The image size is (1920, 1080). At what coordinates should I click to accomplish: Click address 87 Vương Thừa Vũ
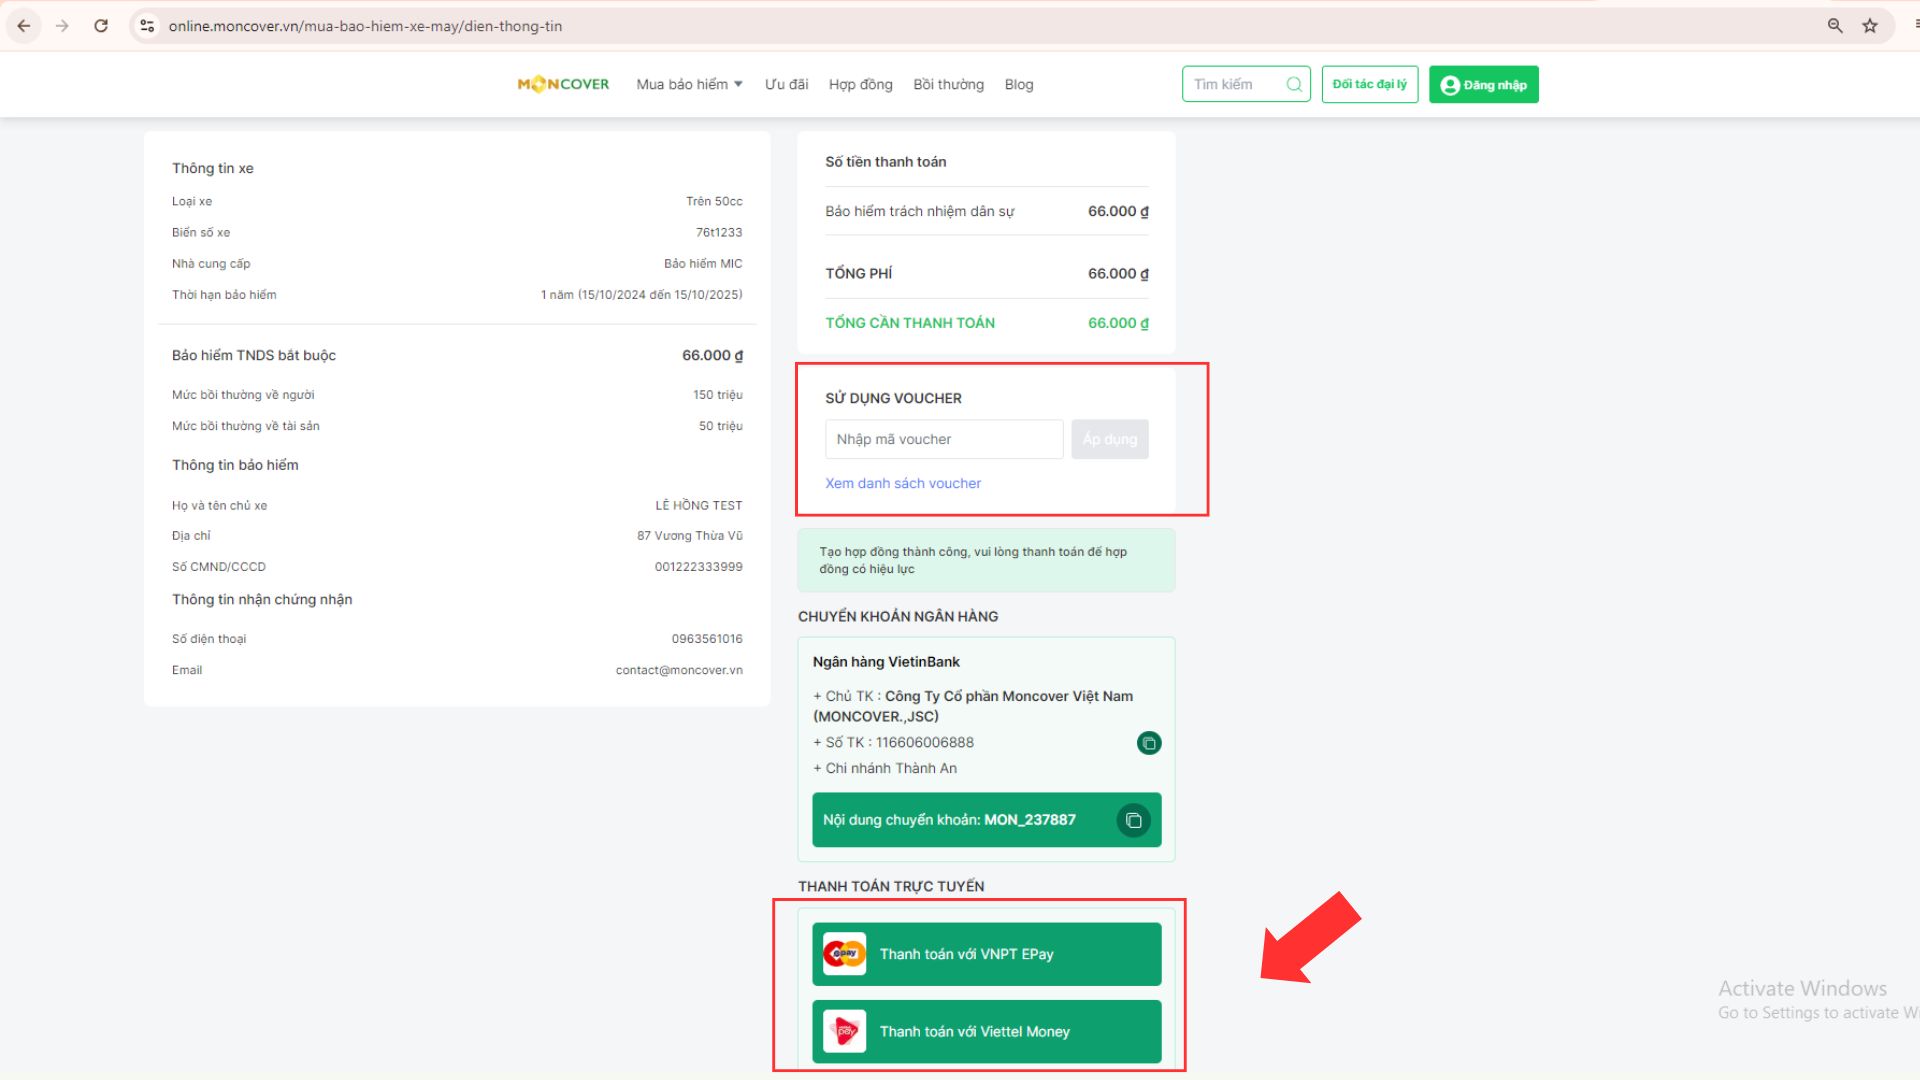[x=689, y=536]
